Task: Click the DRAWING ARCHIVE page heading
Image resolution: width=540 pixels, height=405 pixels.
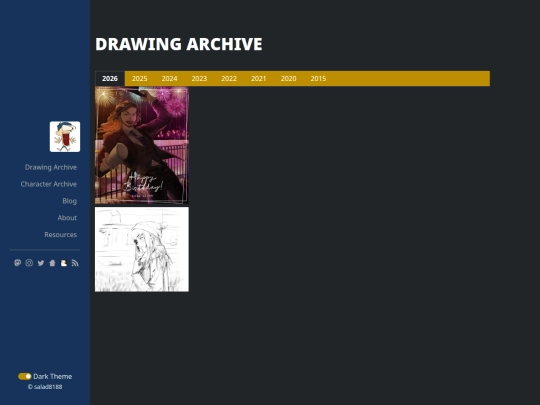Action: click(x=179, y=44)
